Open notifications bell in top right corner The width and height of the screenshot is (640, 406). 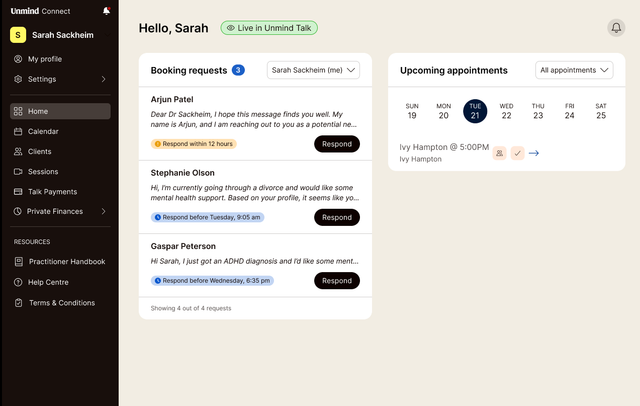(616, 28)
